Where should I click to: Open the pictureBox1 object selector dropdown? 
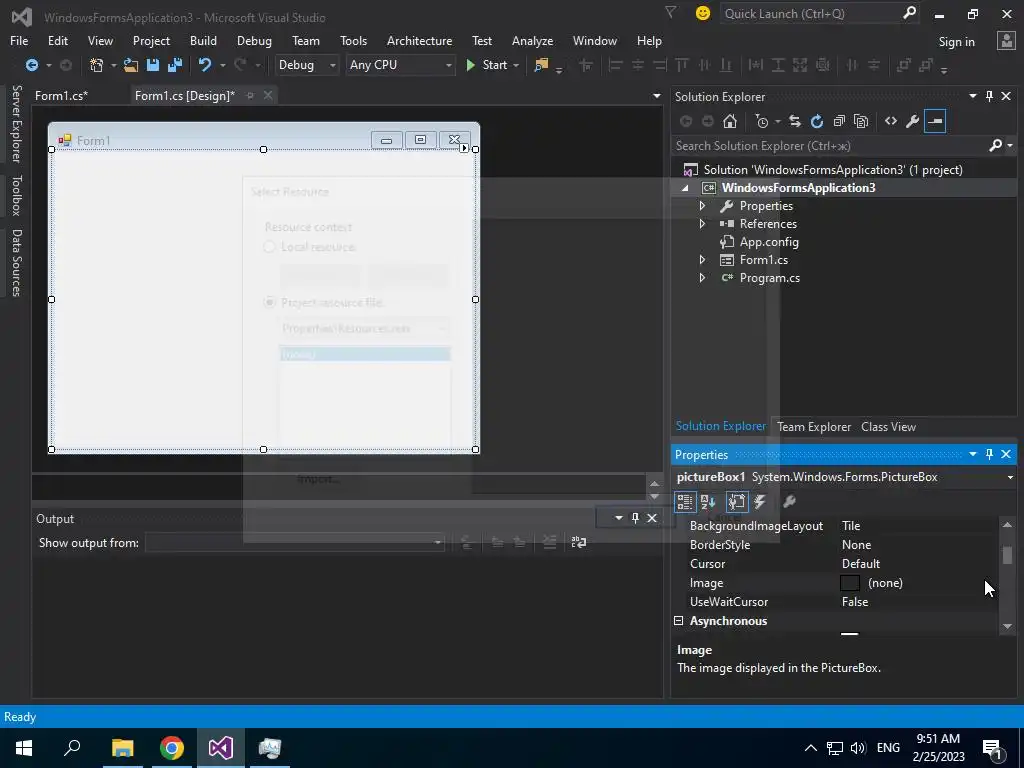pyautogui.click(x=1010, y=477)
